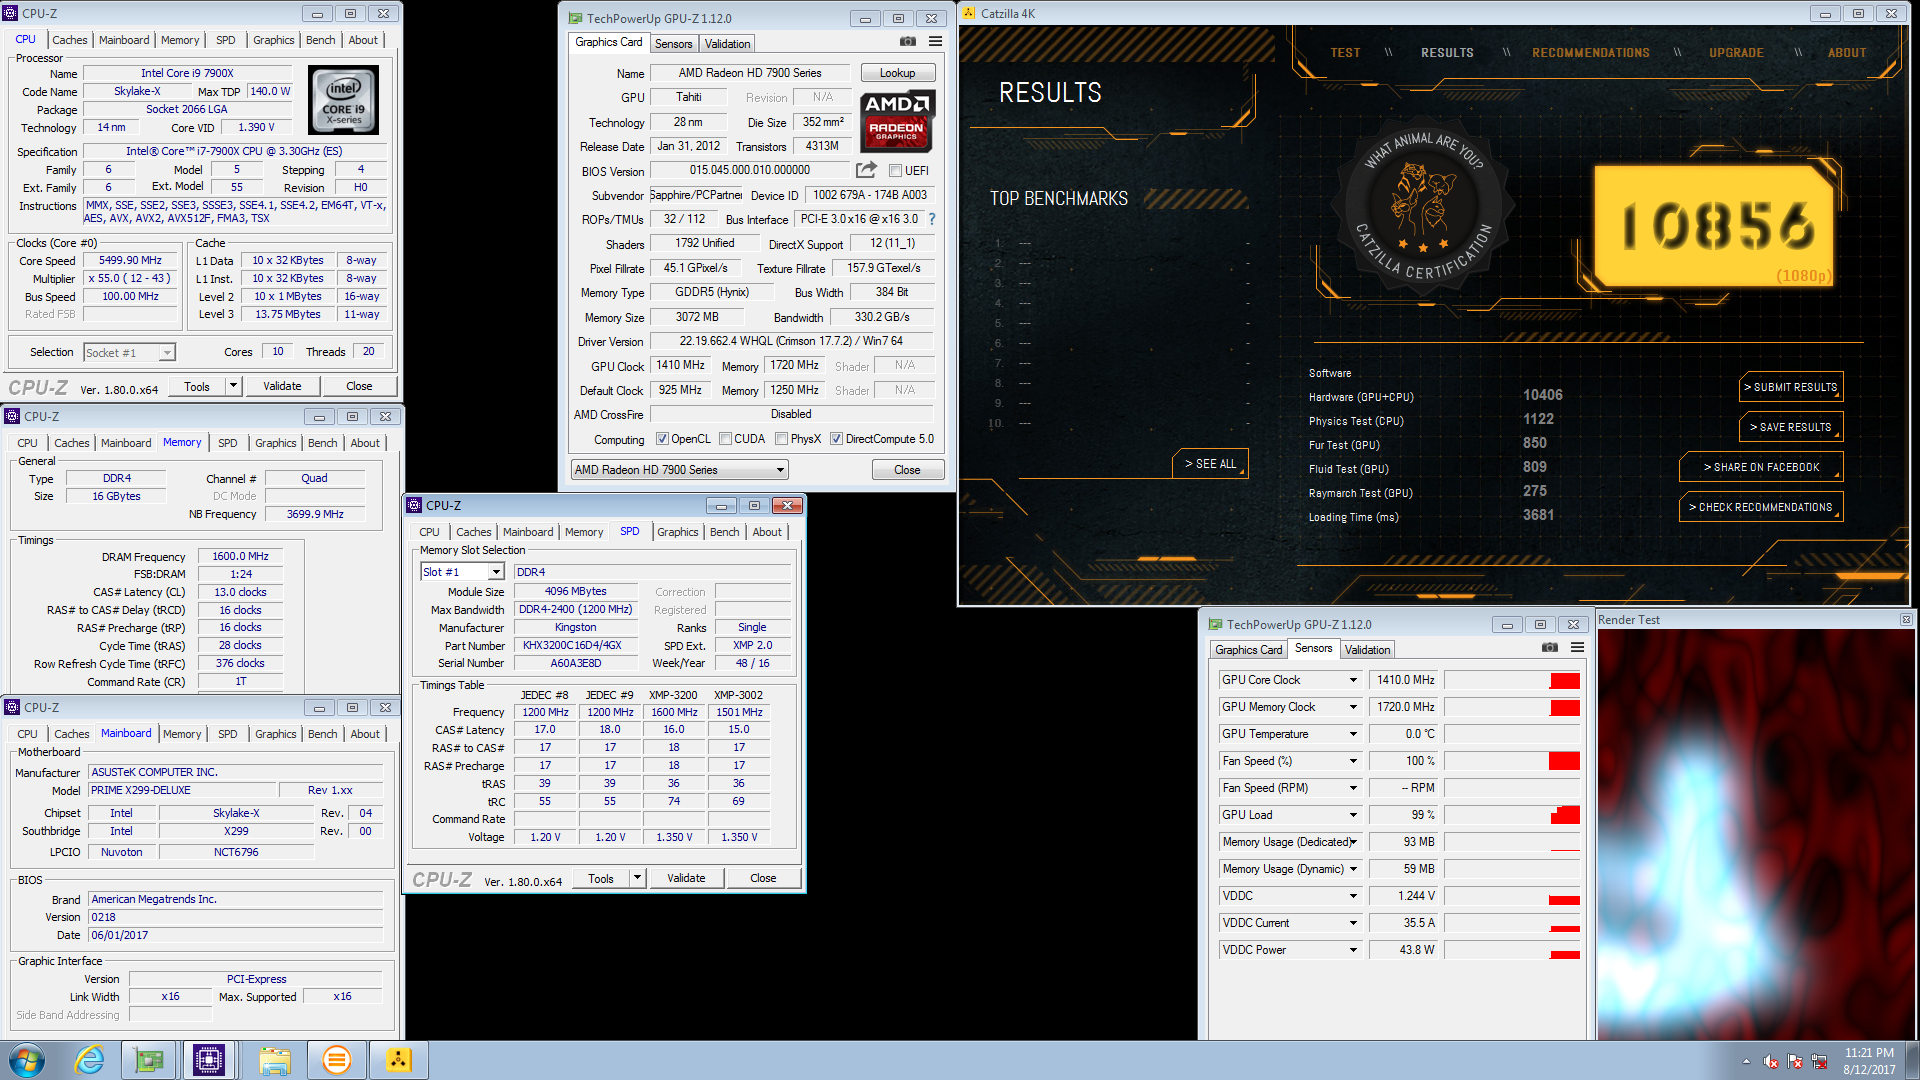Open Validation tab in main GPU-Z window

pyautogui.click(x=727, y=44)
